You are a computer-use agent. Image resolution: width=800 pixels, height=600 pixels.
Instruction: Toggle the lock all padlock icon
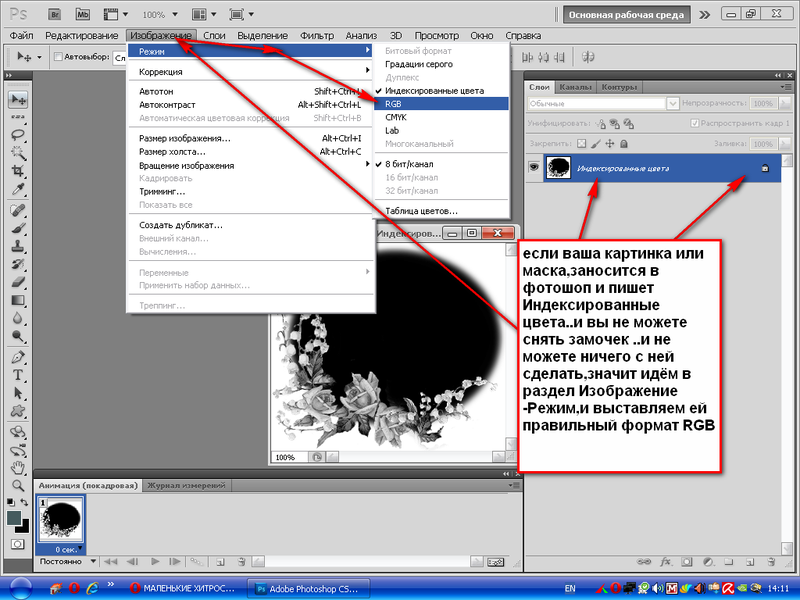click(623, 144)
